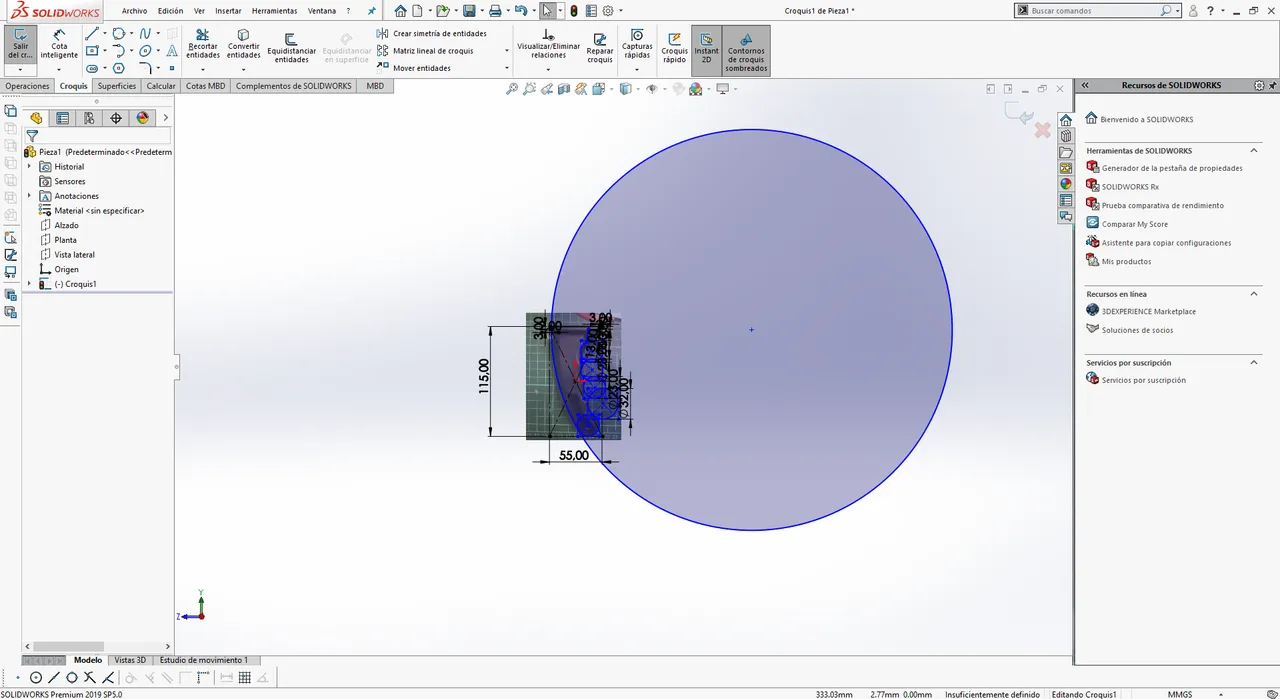Select the Polygon sketch tool

pos(119,68)
